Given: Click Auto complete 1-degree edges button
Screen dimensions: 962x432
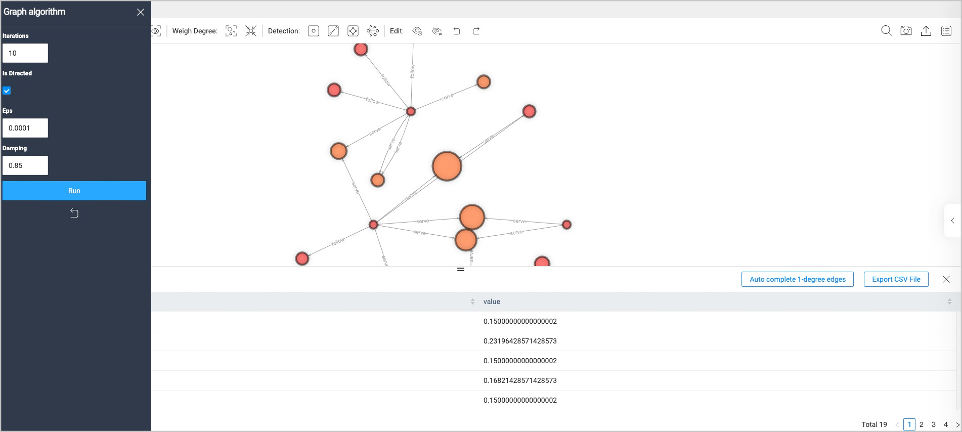Looking at the screenshot, I should tap(798, 279).
